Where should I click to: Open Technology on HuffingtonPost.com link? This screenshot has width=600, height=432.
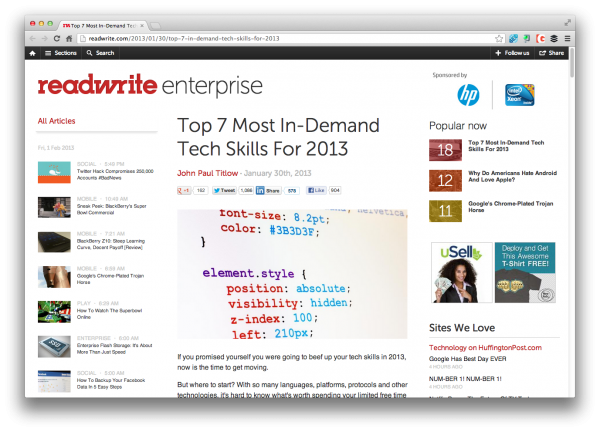pos(485,347)
